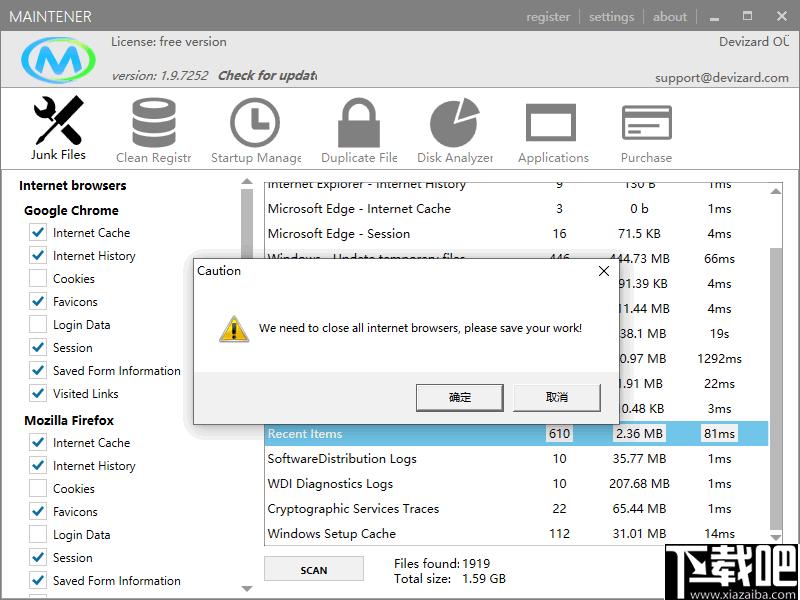Click the Purchase card icon
800x600 pixels.
click(647, 122)
